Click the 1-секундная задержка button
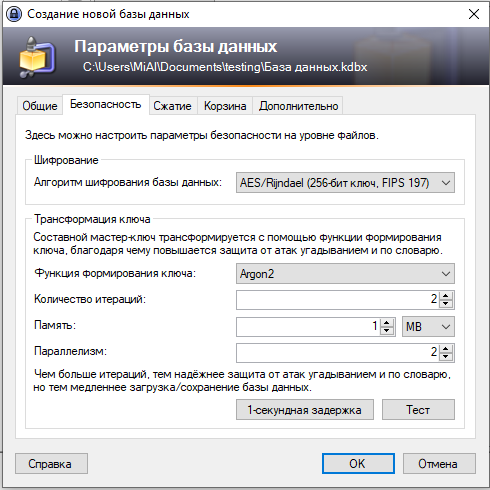Viewport: 490px width, 490px height. (x=305, y=410)
